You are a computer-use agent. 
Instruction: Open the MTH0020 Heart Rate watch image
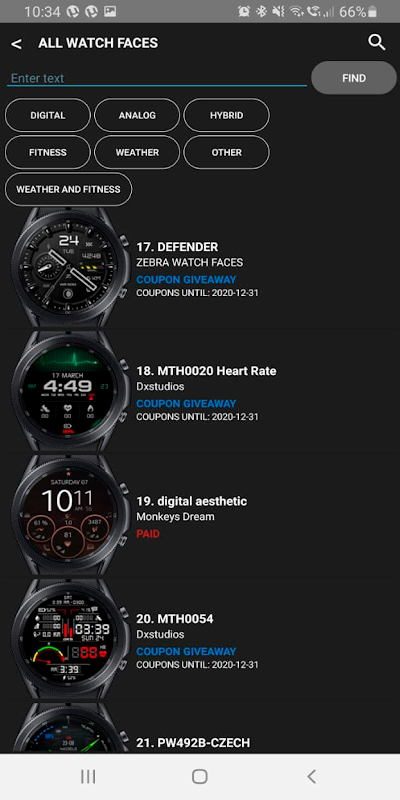click(x=70, y=391)
